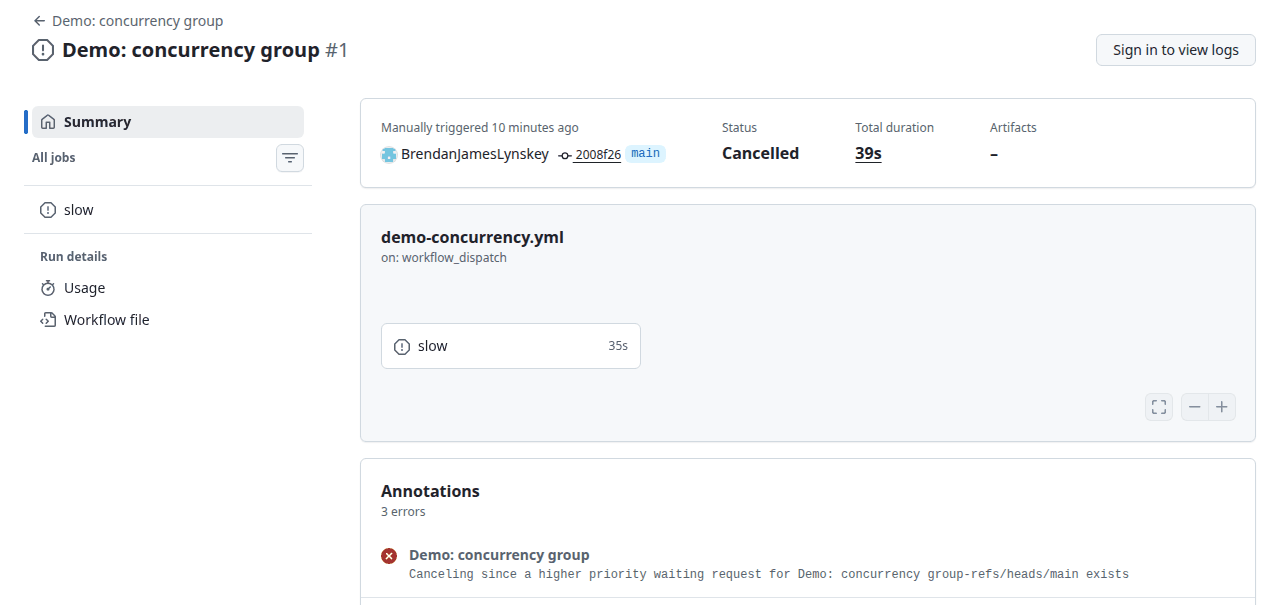1280x605 pixels.
Task: Click the stopwatch icon beside Usage
Action: click(48, 288)
